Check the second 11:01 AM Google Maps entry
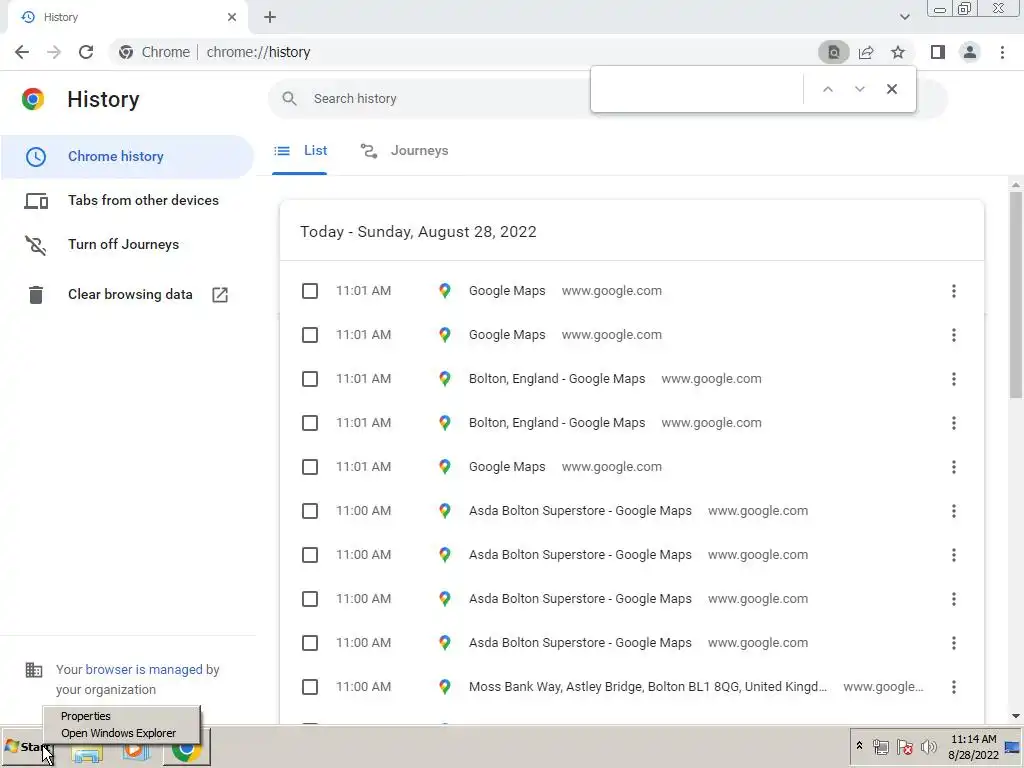The height and width of the screenshot is (768, 1024). click(x=310, y=335)
